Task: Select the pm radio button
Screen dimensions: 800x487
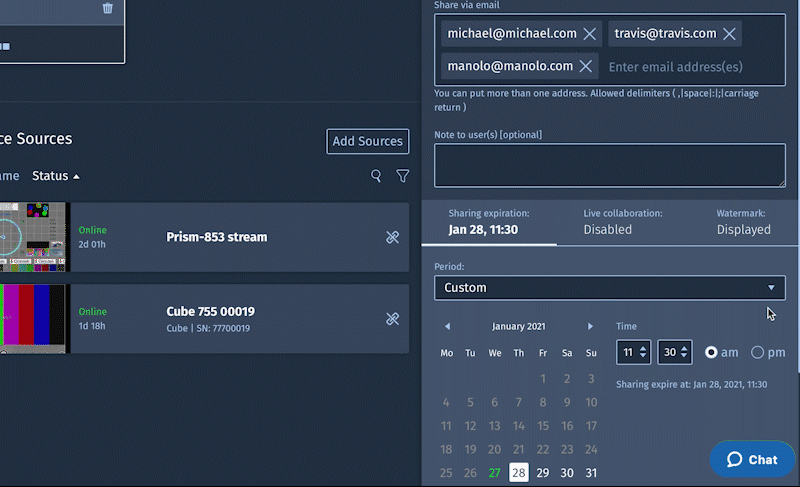Action: [x=757, y=352]
